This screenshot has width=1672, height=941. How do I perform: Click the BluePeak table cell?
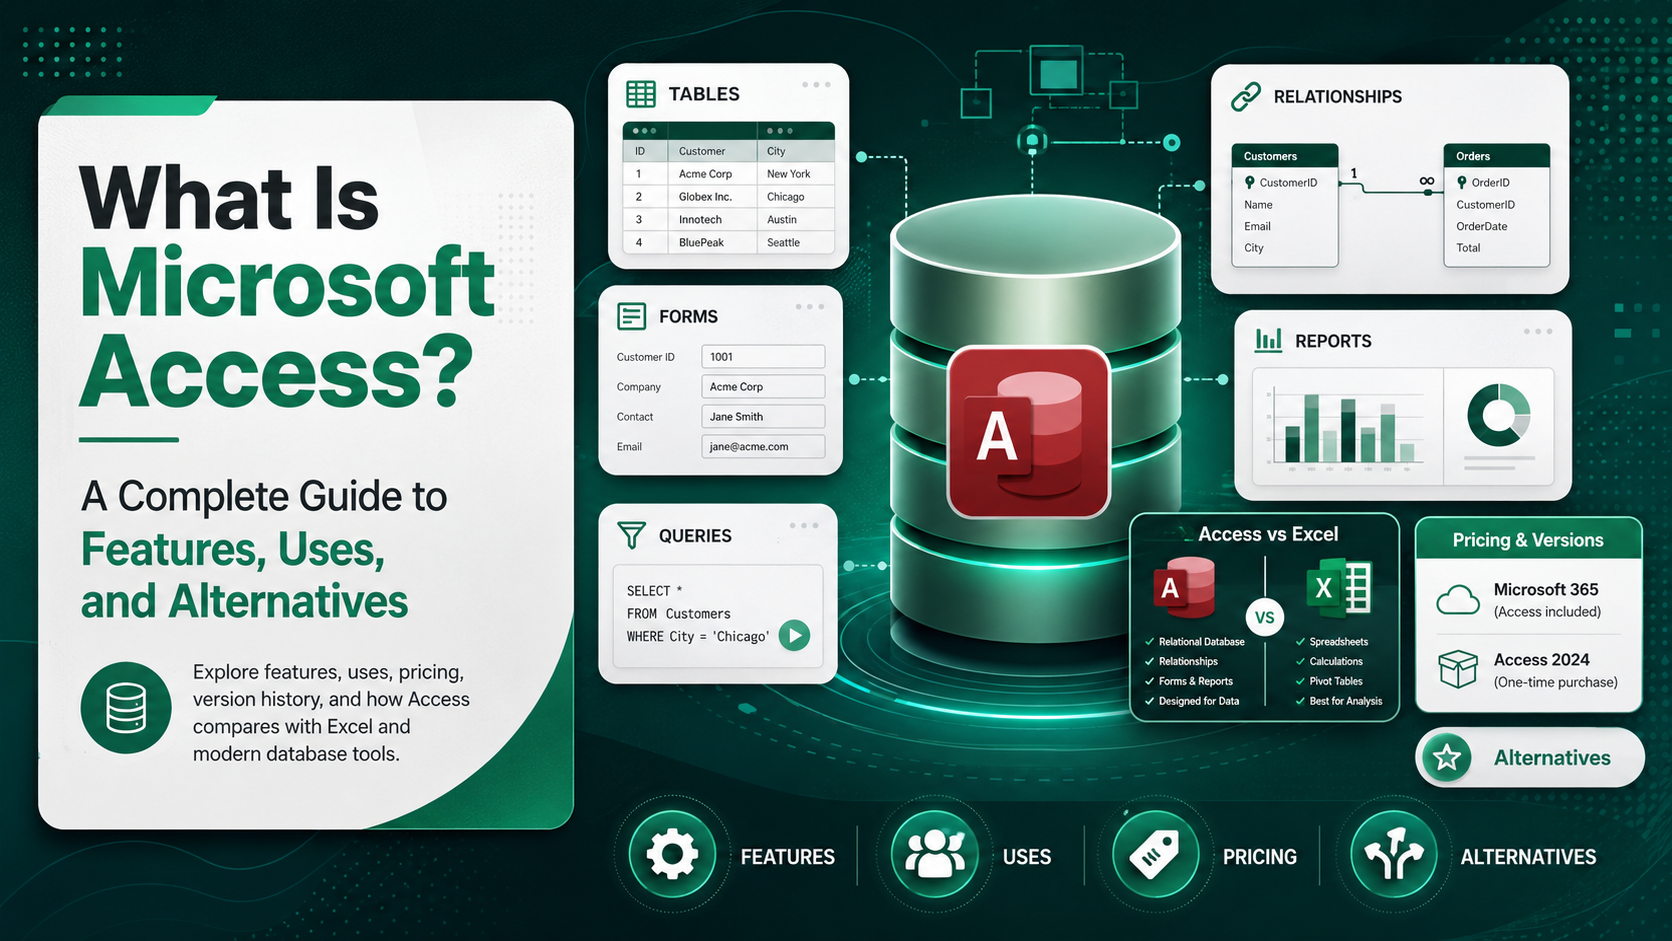pos(711,243)
